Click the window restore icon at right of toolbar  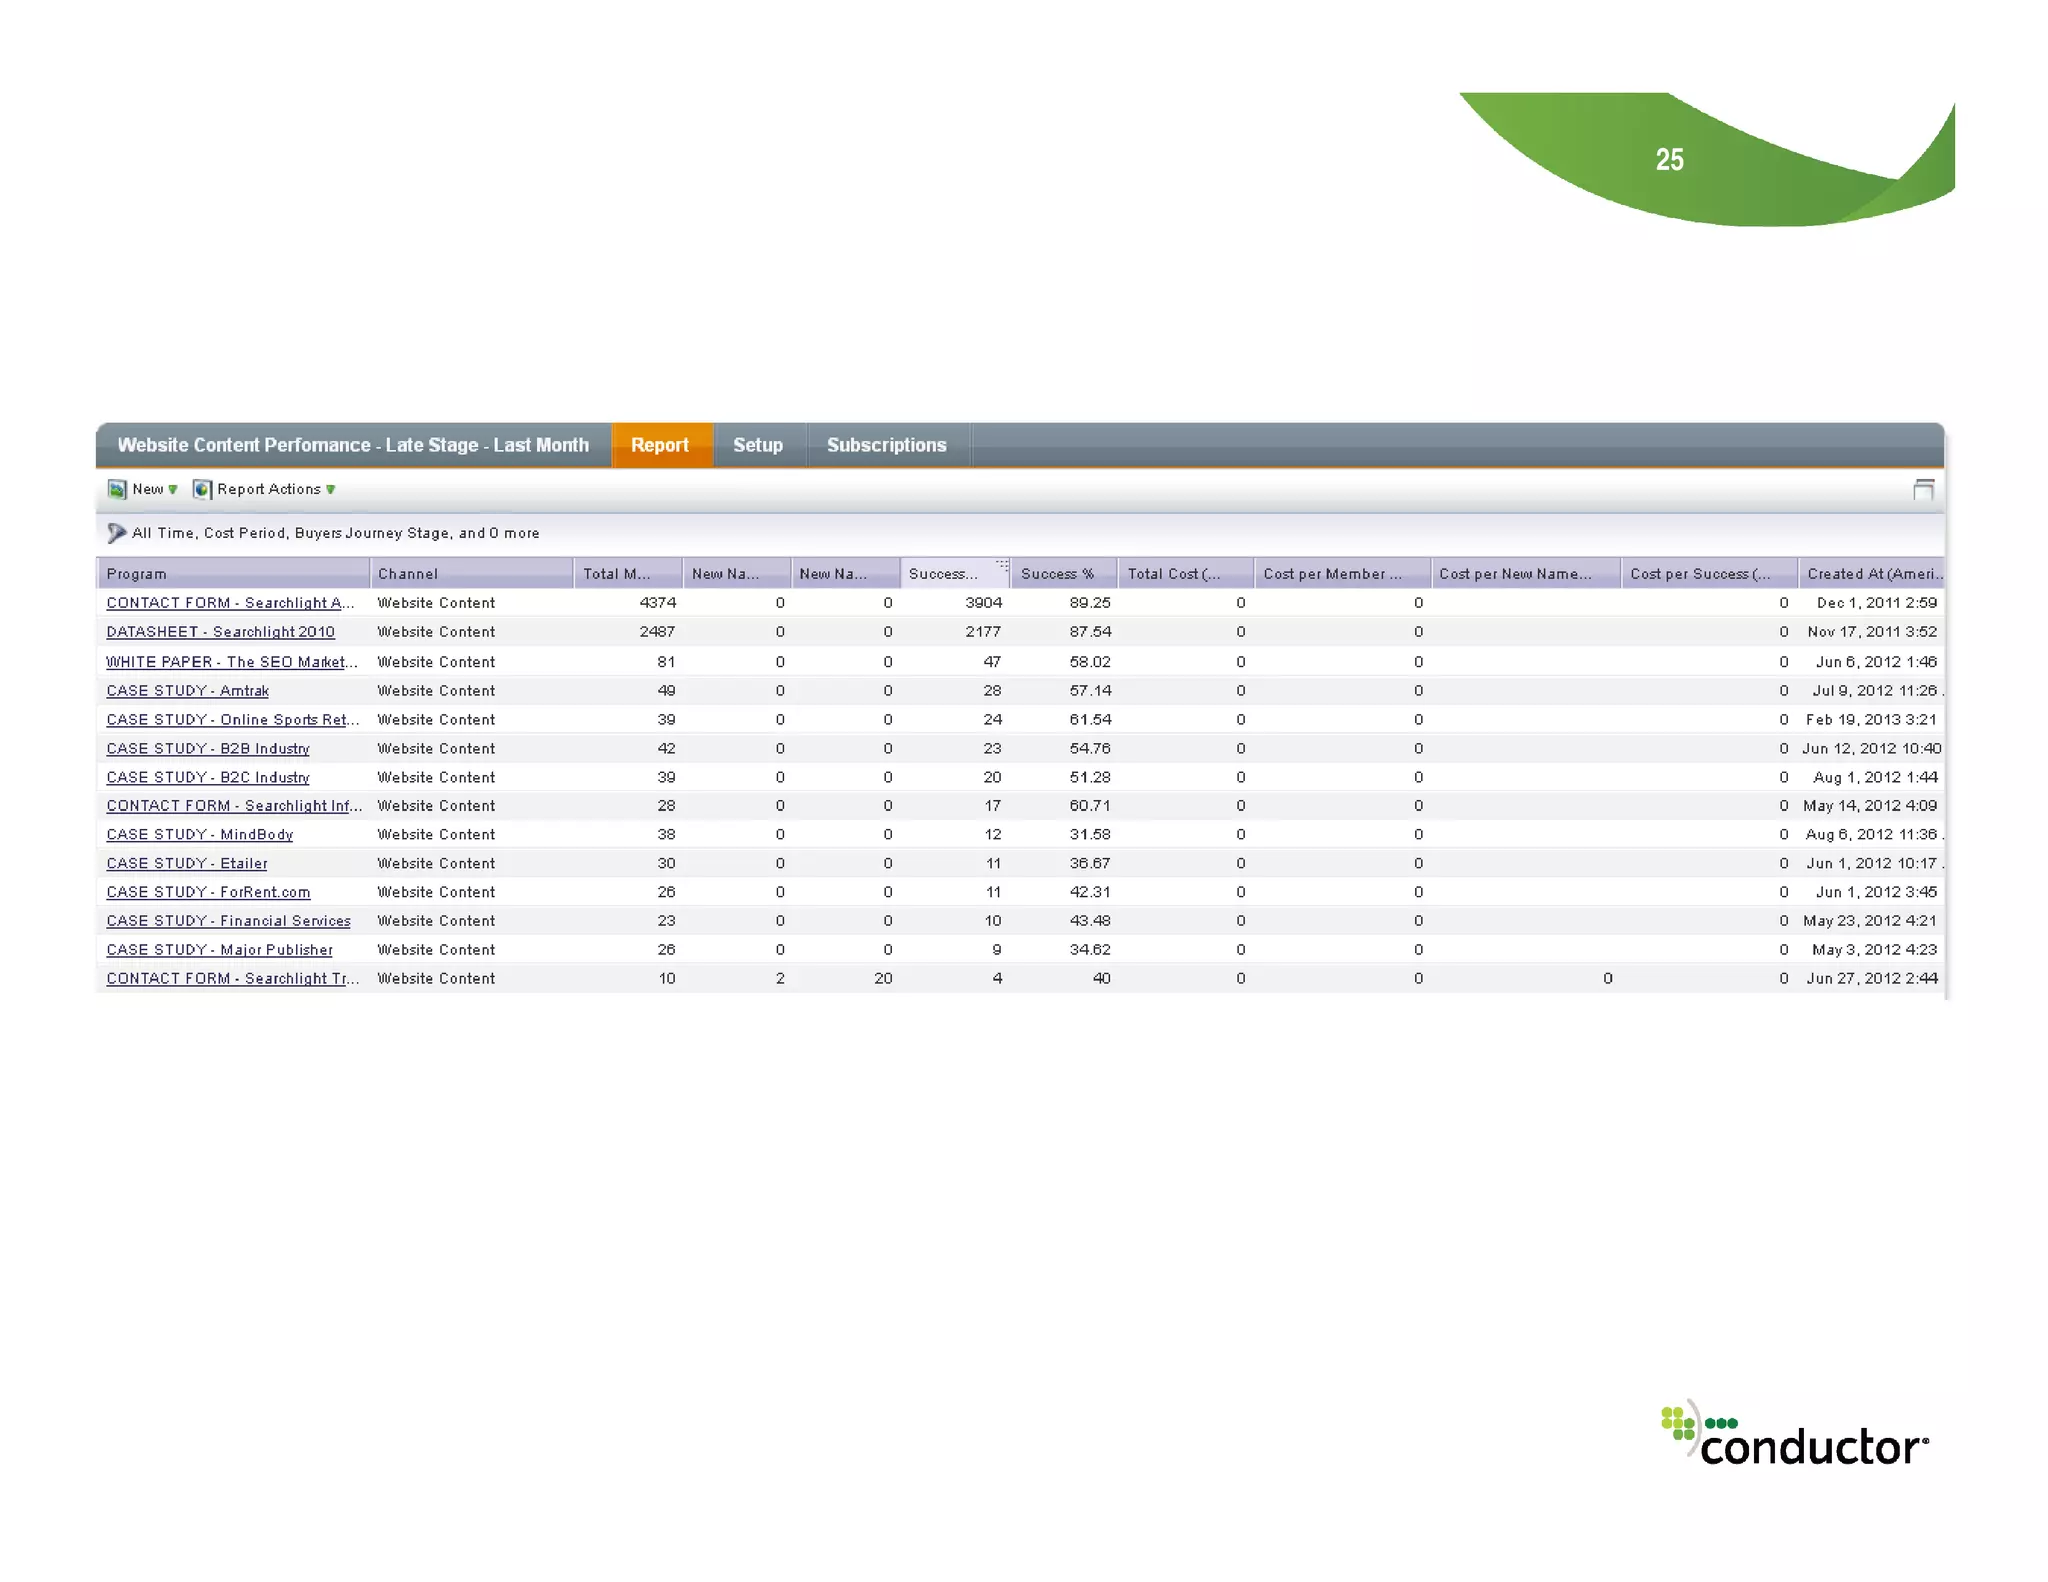[1922, 489]
